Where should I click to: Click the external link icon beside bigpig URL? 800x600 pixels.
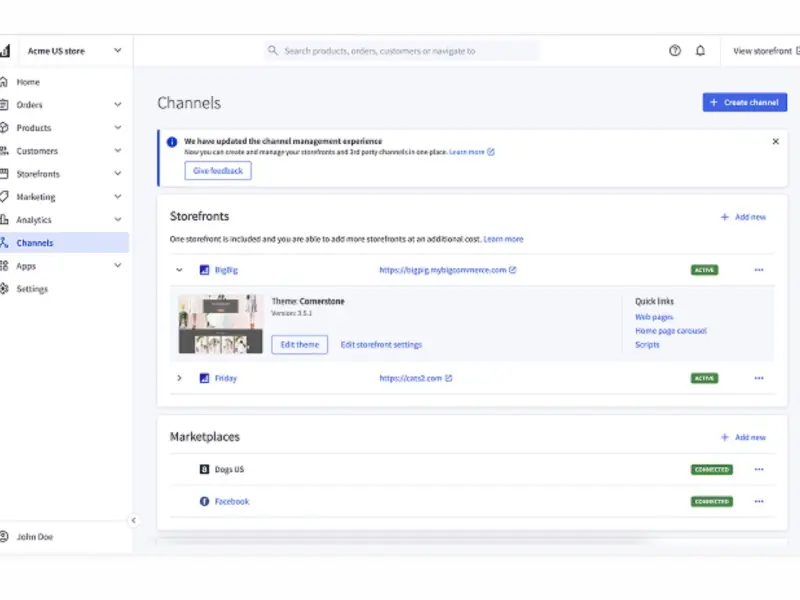click(513, 270)
